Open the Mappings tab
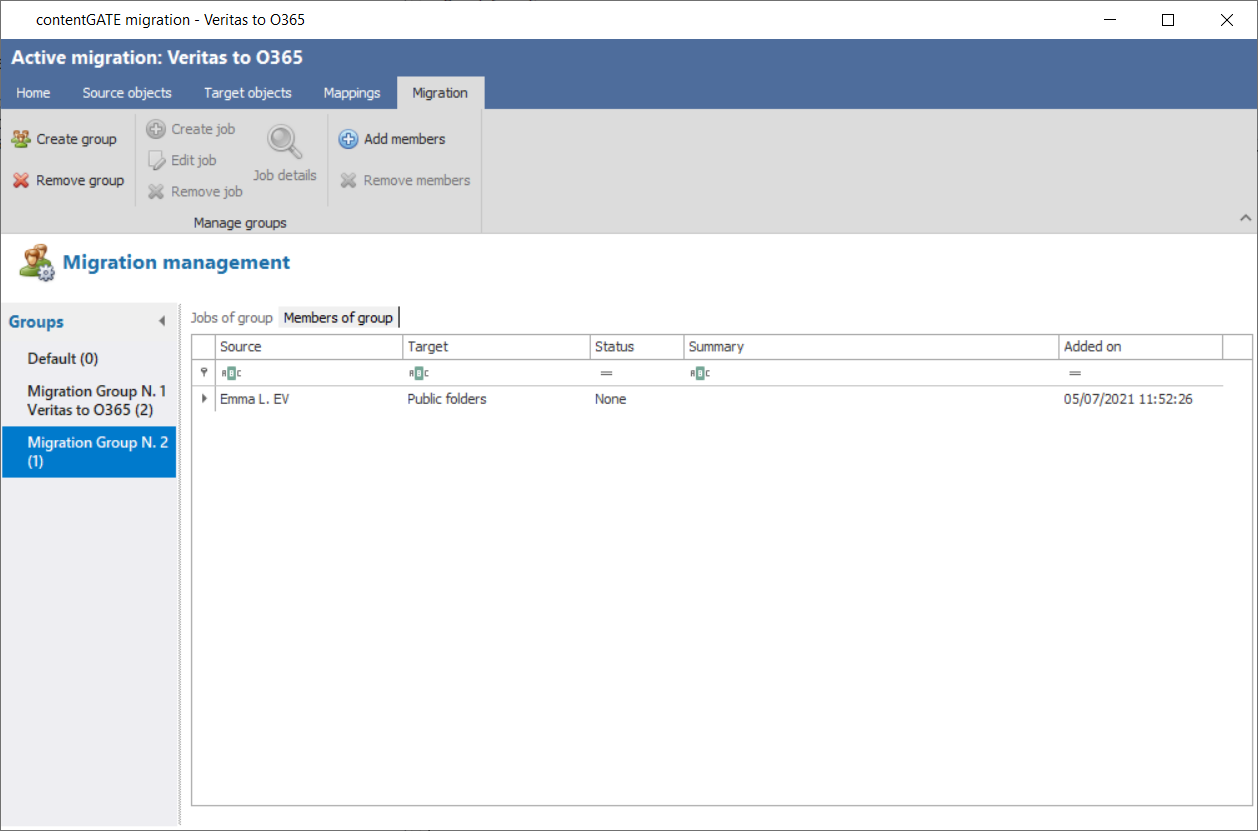 (352, 93)
